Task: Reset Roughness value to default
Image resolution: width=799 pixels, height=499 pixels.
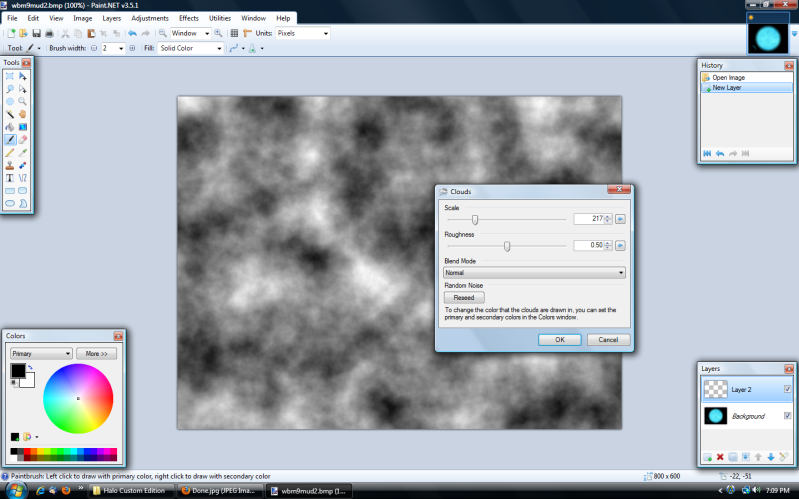Action: click(620, 246)
